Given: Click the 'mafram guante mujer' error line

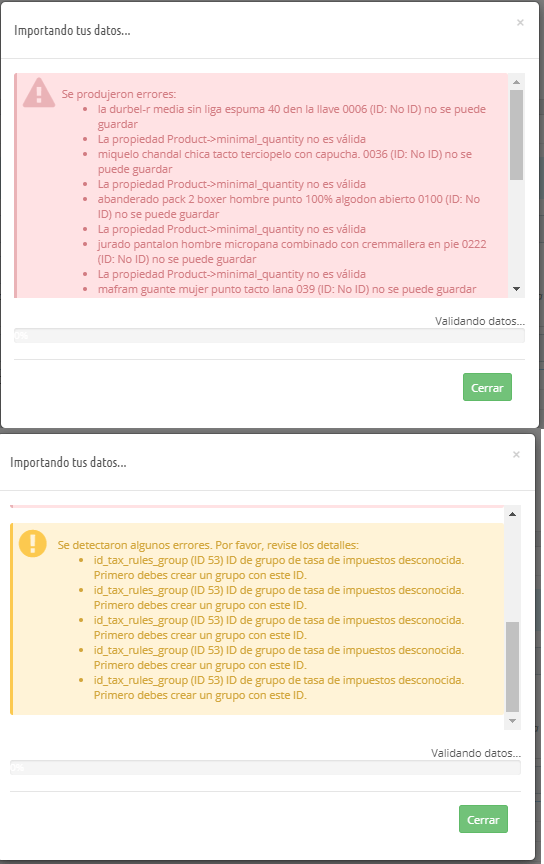Looking at the screenshot, I should click(x=287, y=289).
